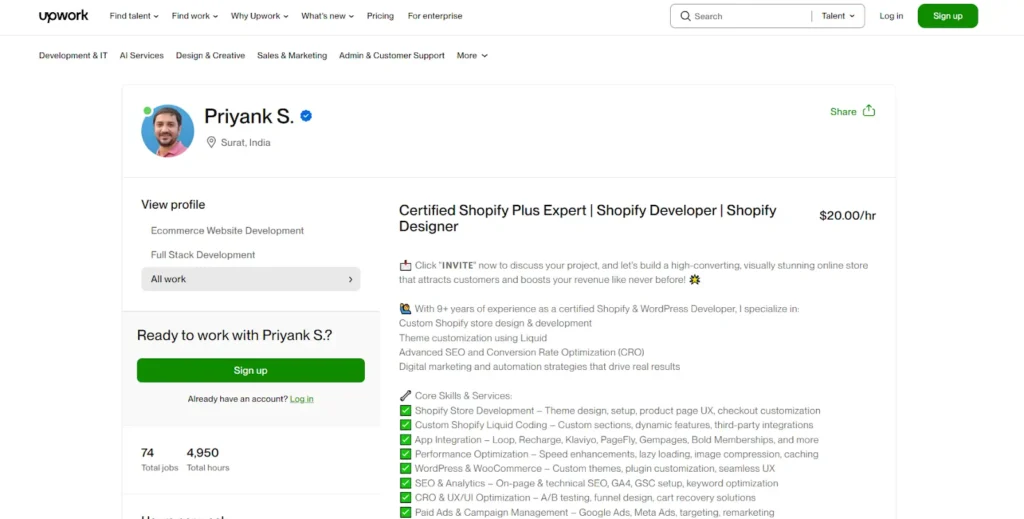1024x519 pixels.
Task: Open the Talent search type dropdown
Action: 839,16
